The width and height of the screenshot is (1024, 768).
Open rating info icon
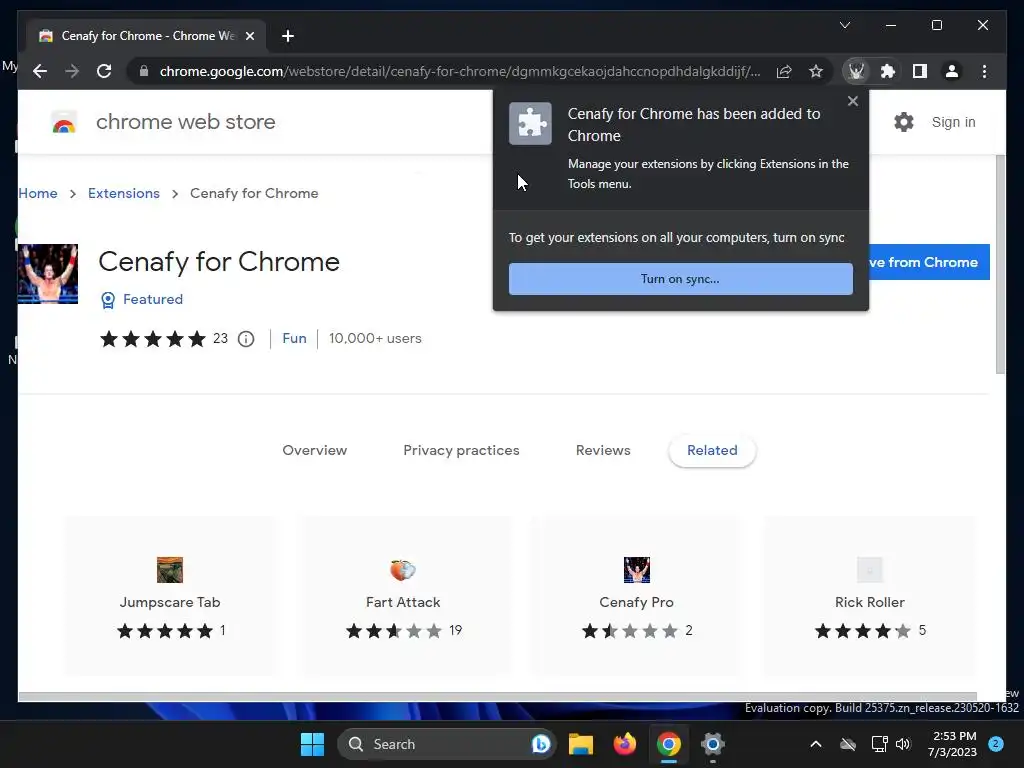pos(246,339)
